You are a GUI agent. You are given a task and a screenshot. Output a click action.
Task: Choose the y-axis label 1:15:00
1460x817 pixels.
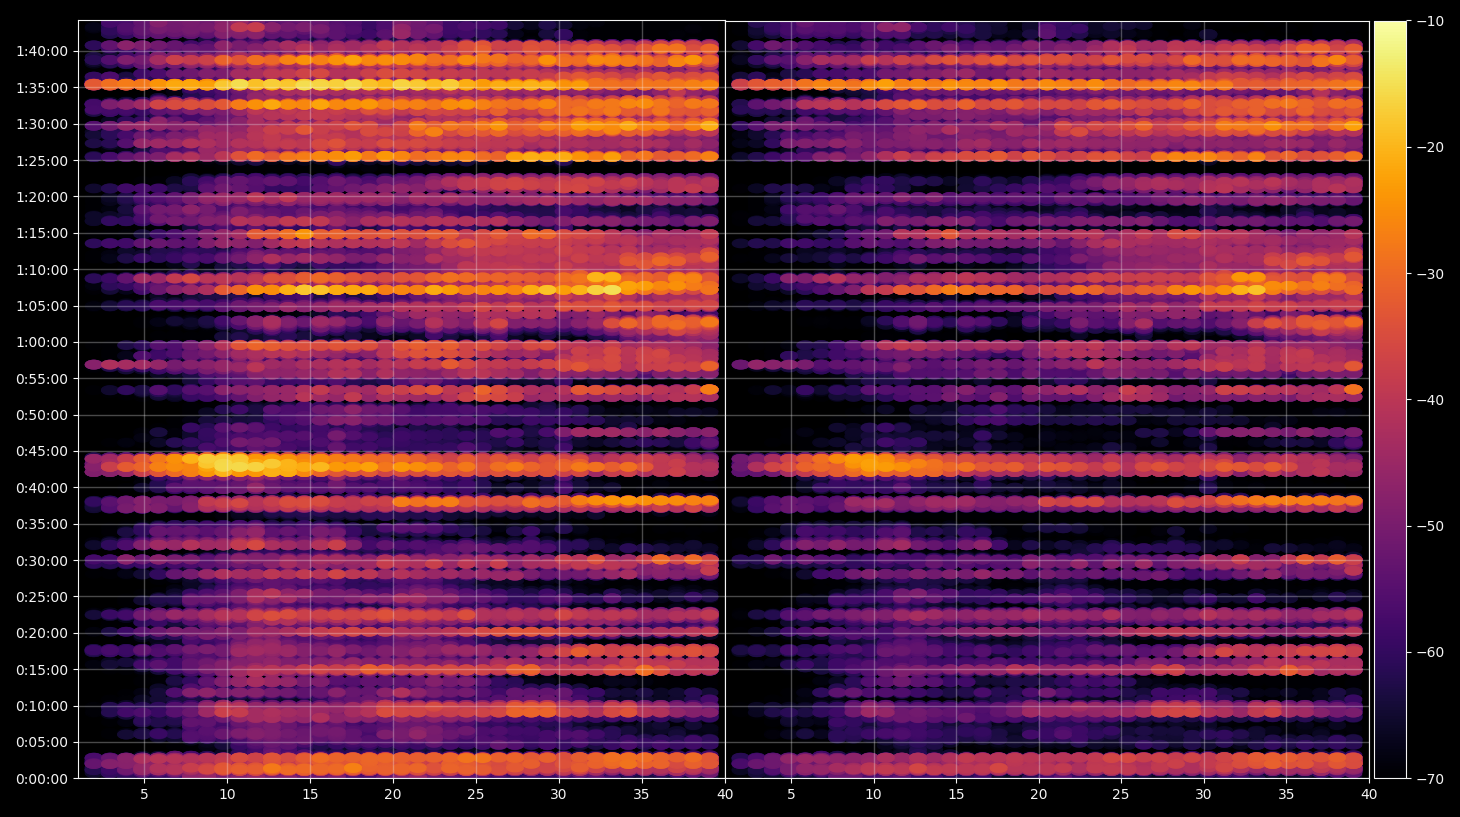(42, 233)
